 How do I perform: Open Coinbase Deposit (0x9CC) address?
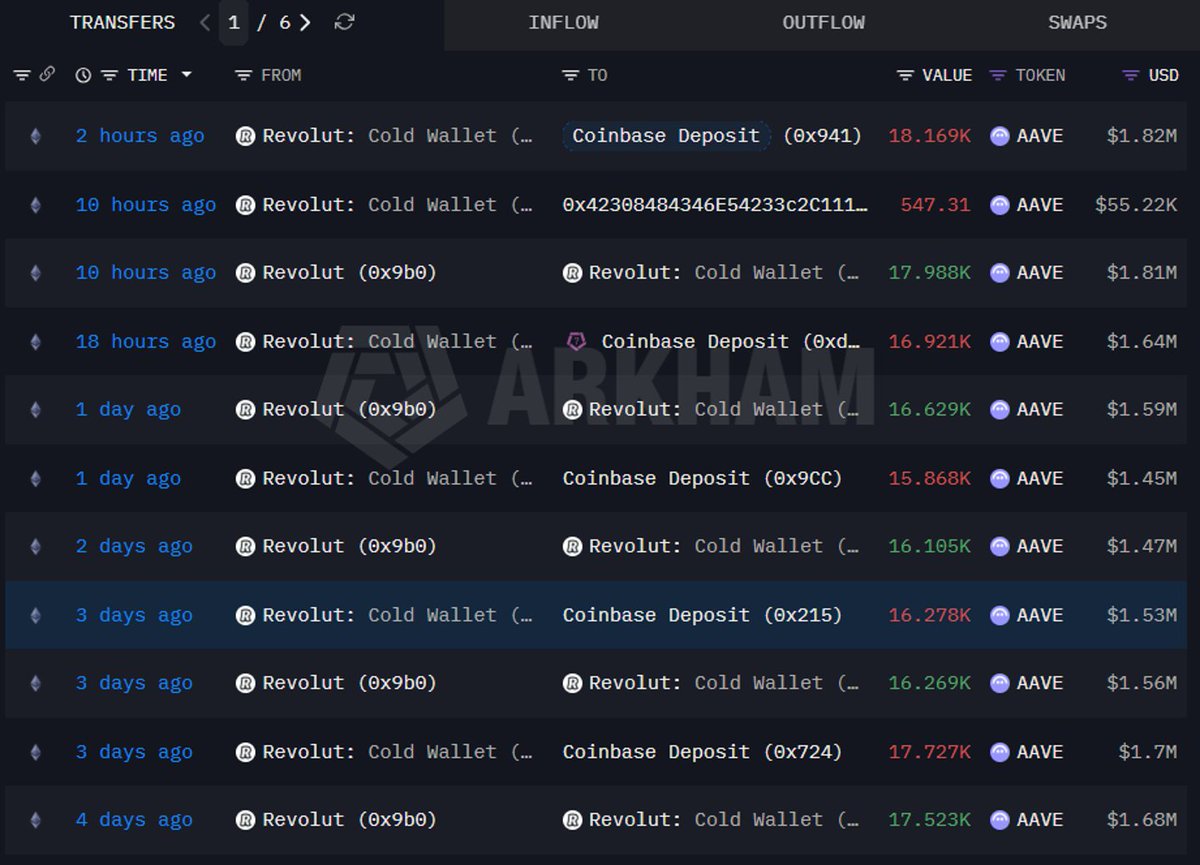tap(702, 478)
